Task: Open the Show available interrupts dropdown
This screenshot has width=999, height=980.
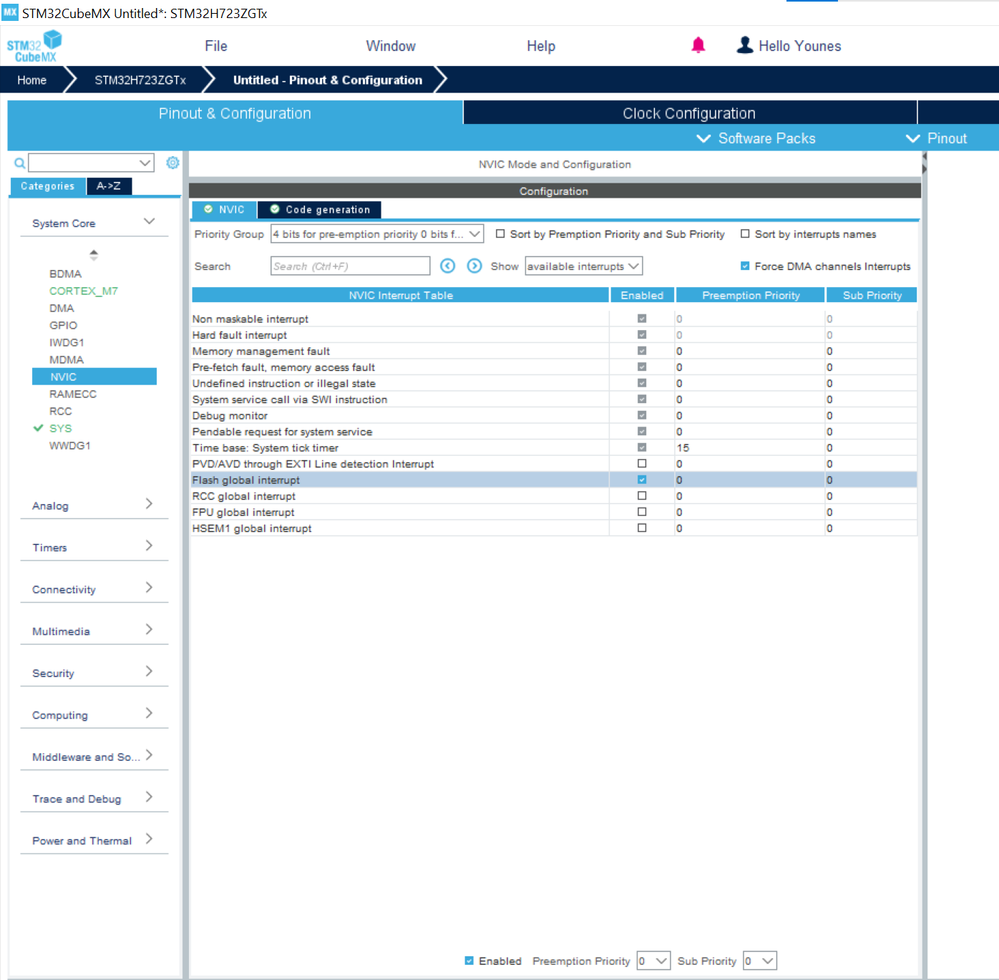Action: tap(584, 266)
